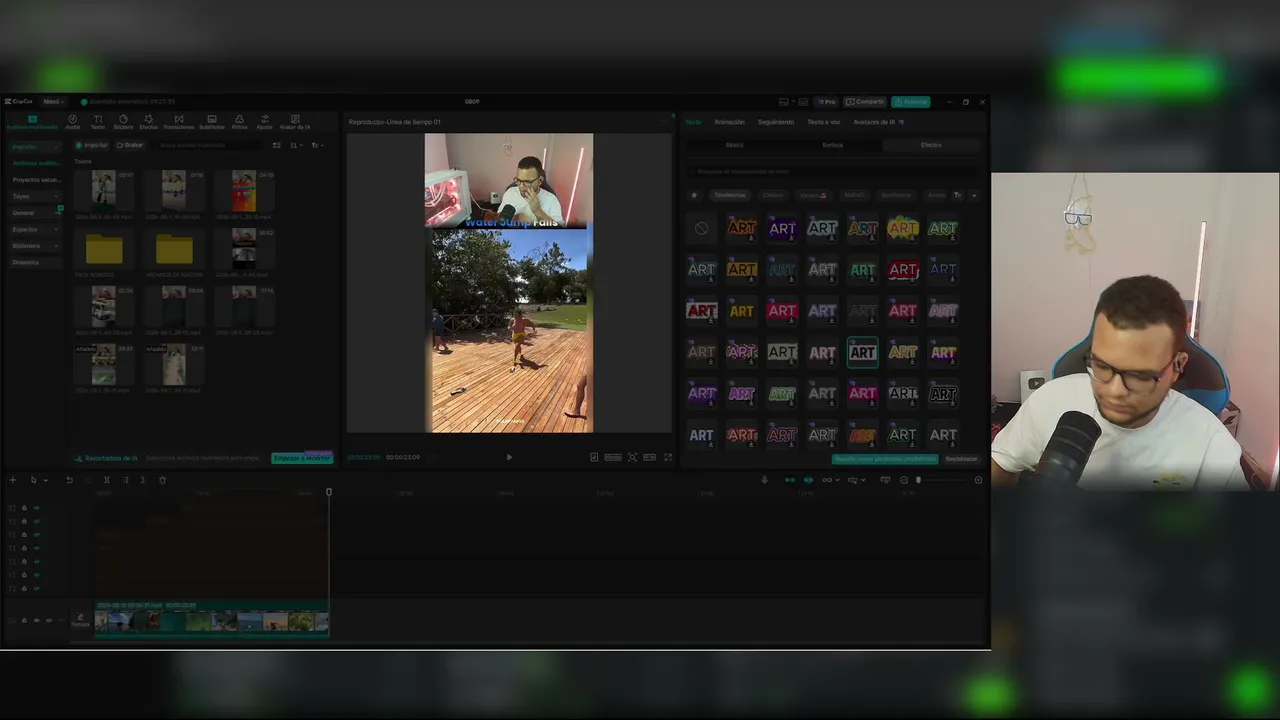The height and width of the screenshot is (720, 1280).
Task: Switch to the Animación tab
Action: (729, 122)
